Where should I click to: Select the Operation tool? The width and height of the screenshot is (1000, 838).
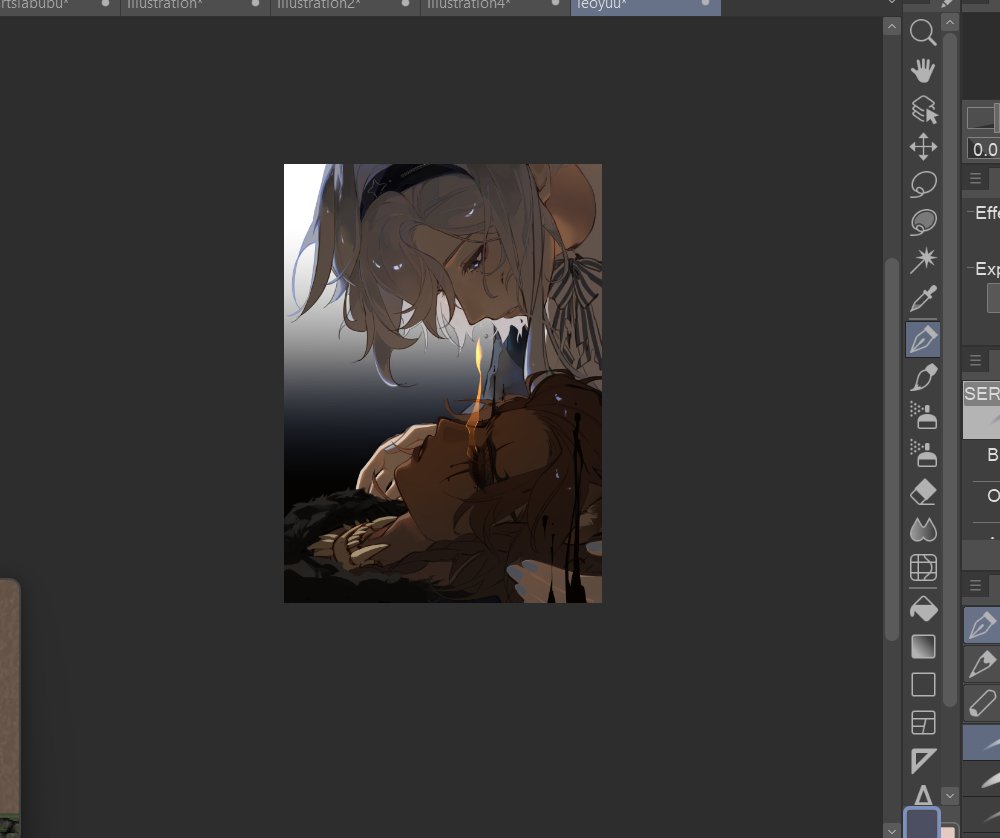point(923,108)
